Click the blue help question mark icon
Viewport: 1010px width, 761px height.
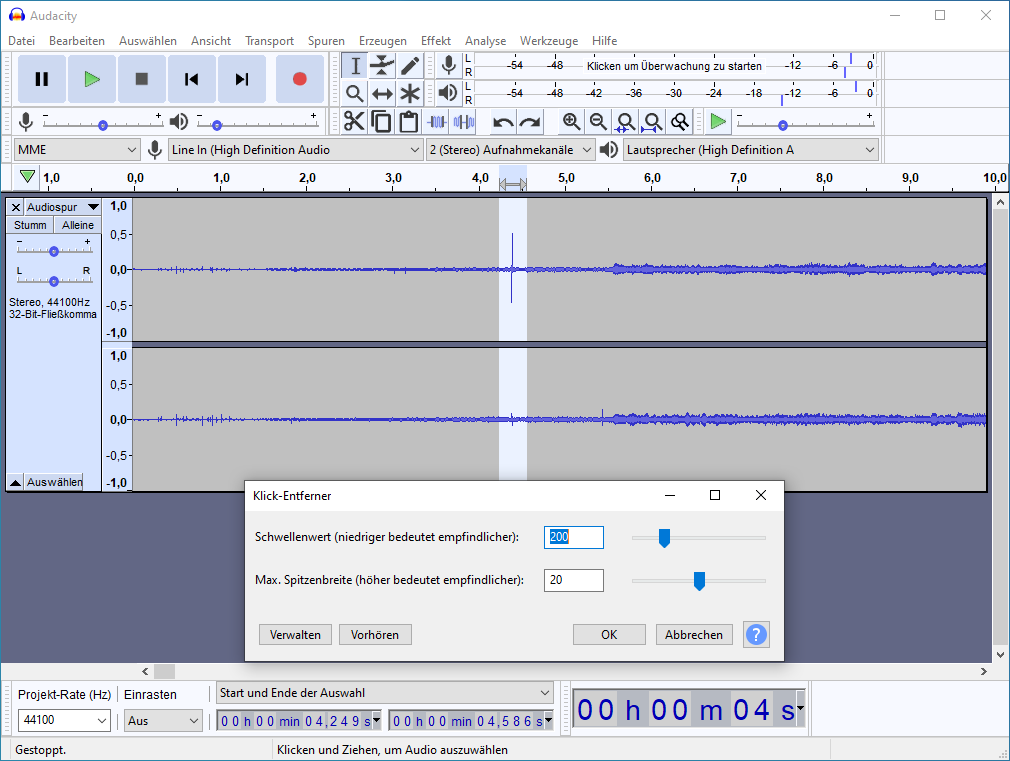[x=756, y=634]
